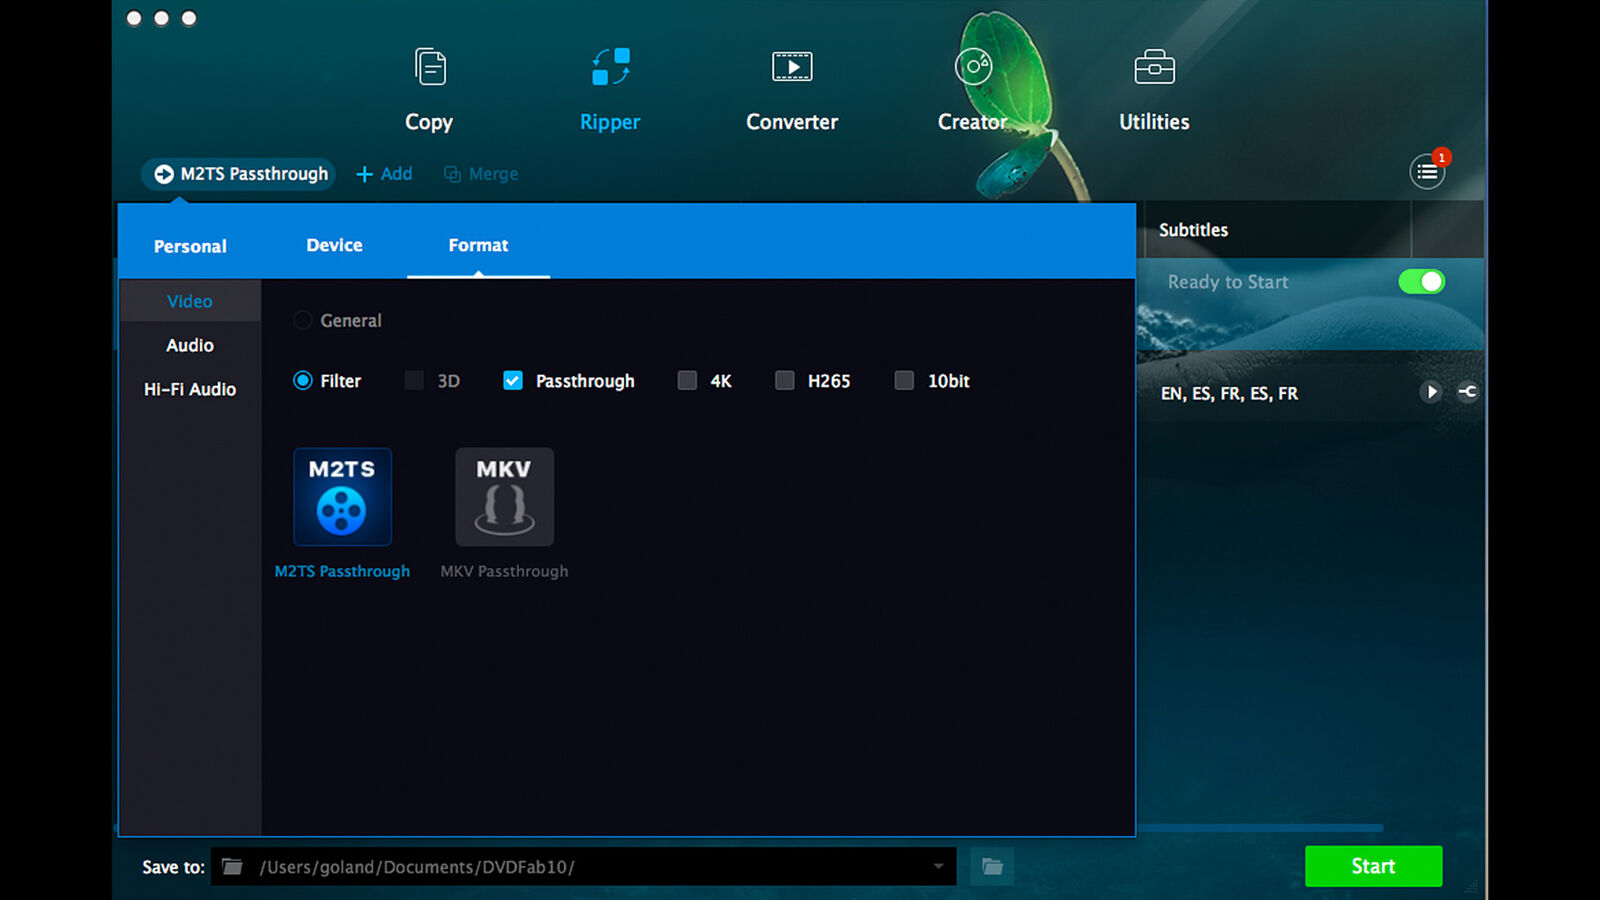Open the Audio section in the sidebar

click(x=189, y=345)
